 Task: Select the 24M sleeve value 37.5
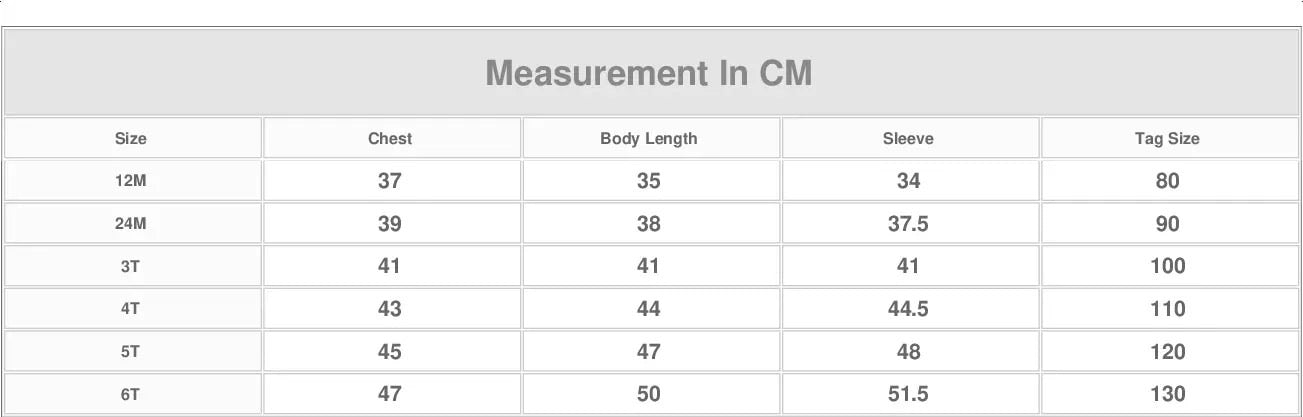point(908,224)
